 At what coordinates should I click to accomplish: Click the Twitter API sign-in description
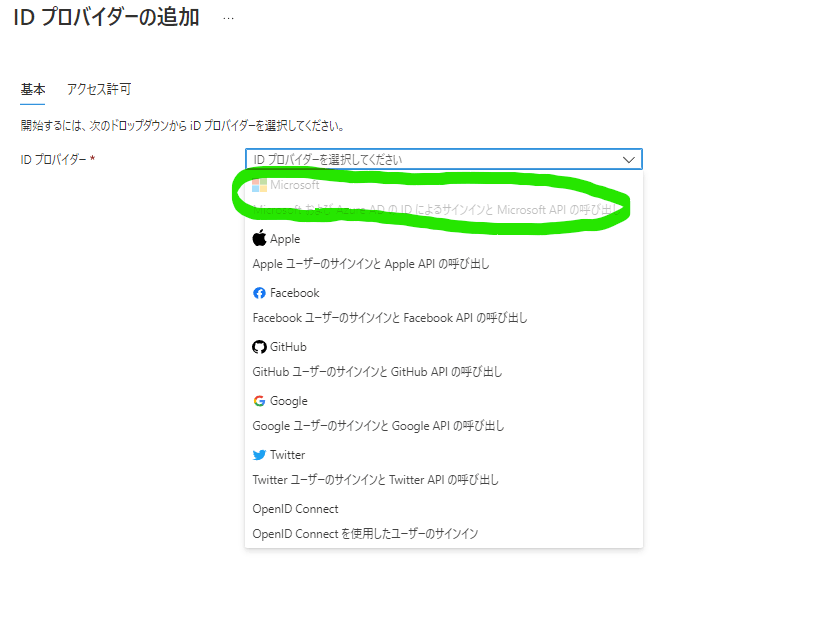click(375, 480)
